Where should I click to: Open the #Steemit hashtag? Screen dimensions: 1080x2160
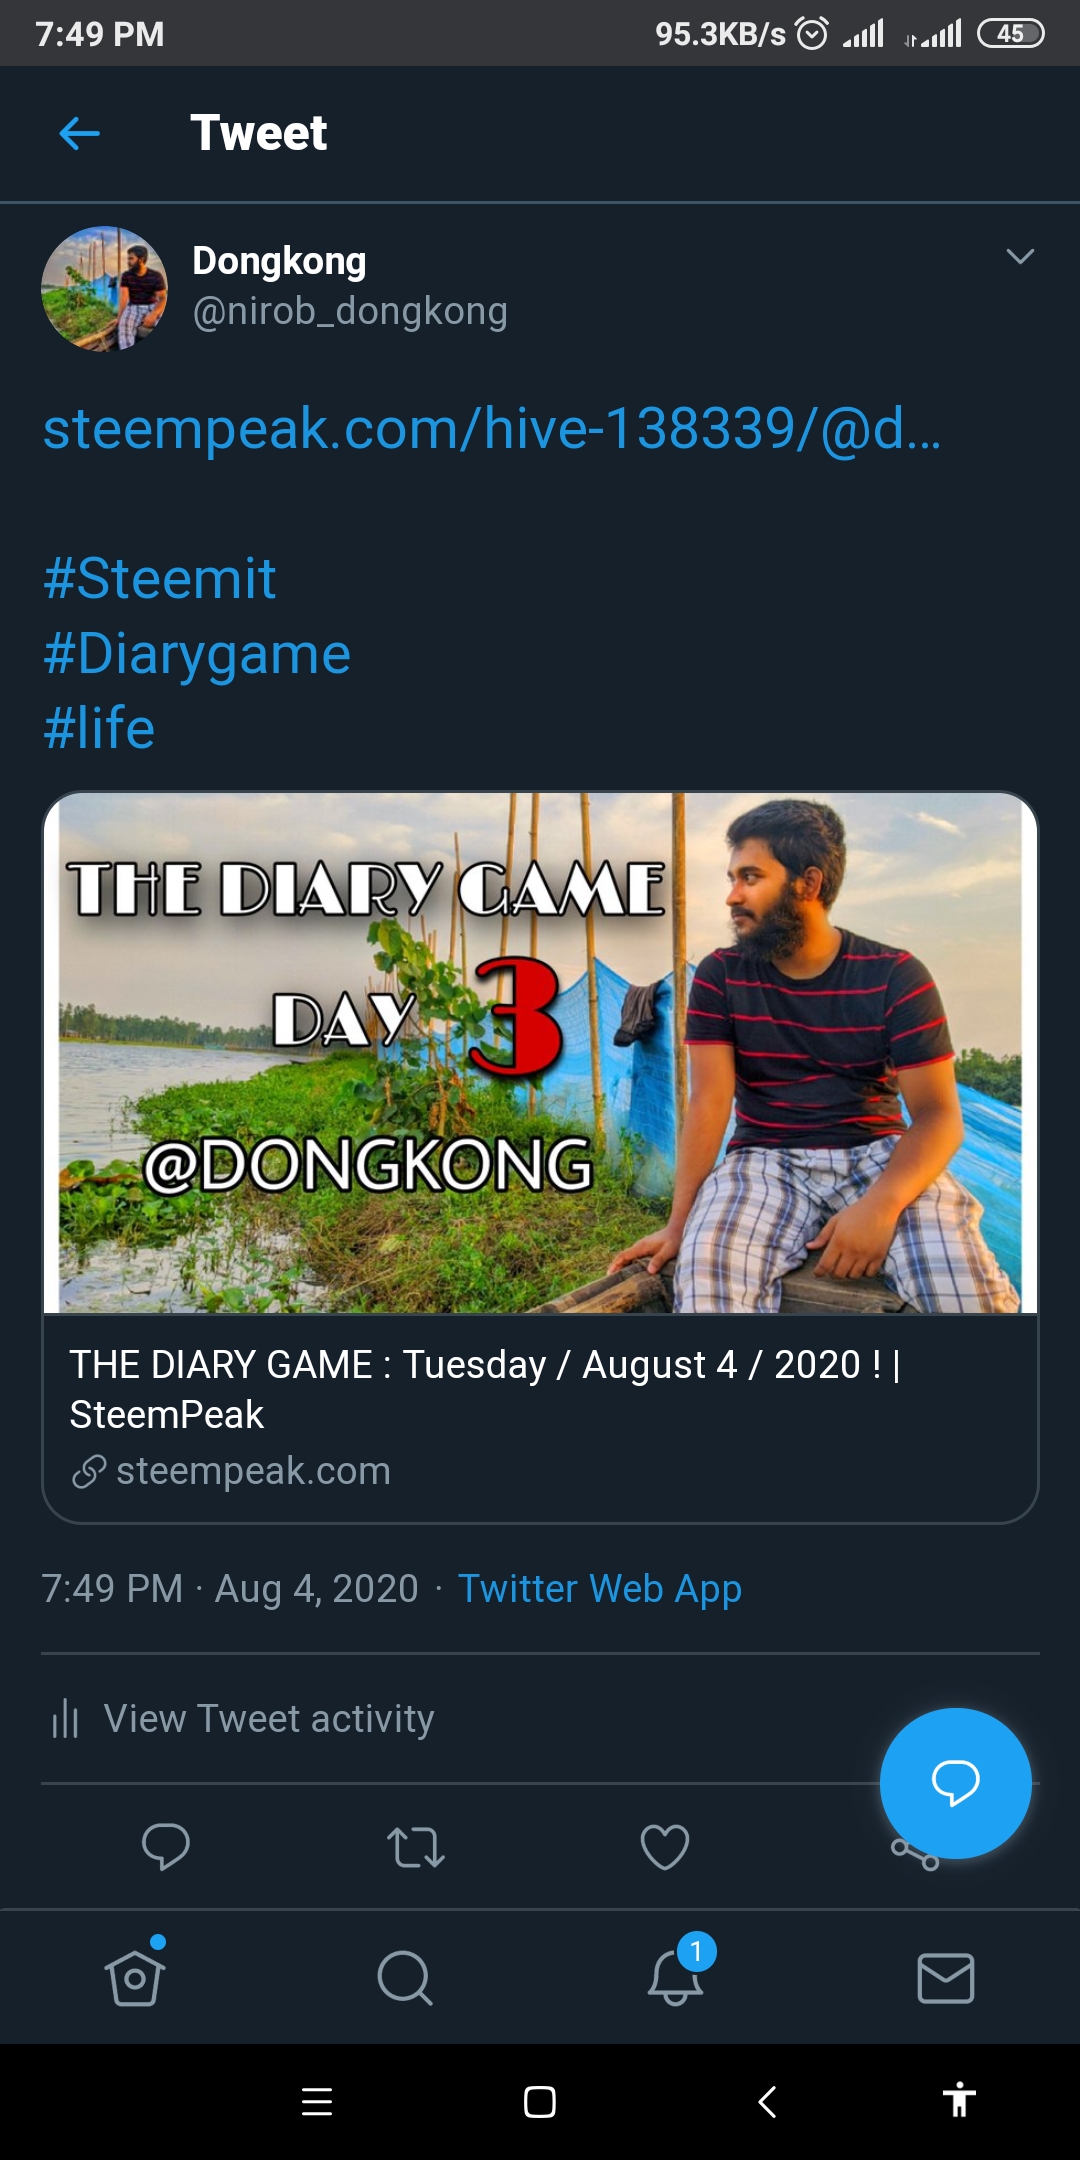pos(160,579)
